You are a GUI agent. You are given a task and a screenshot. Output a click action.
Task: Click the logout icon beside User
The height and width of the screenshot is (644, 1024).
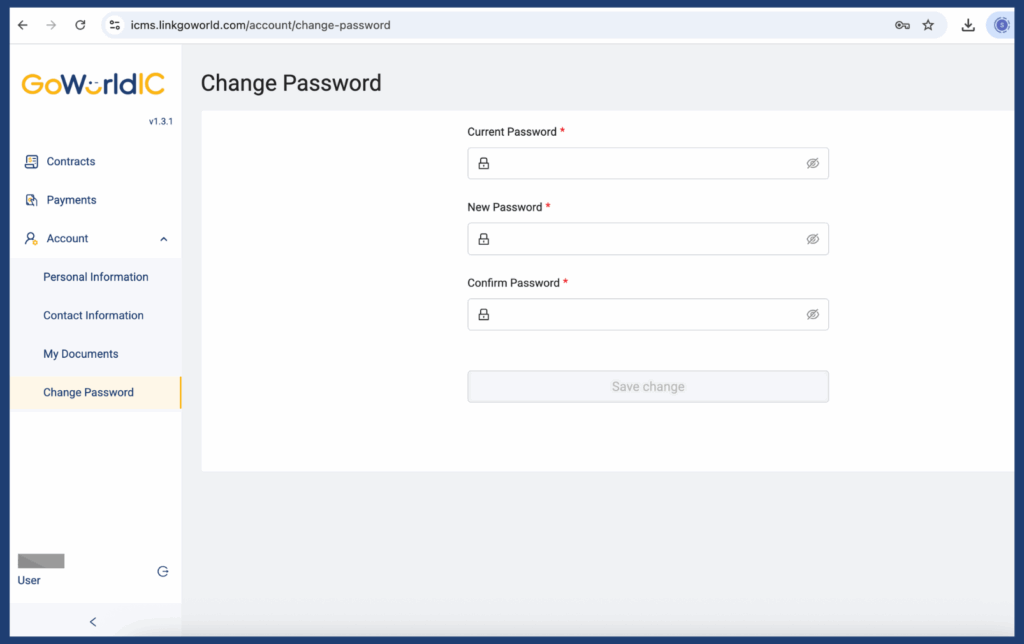tap(163, 572)
